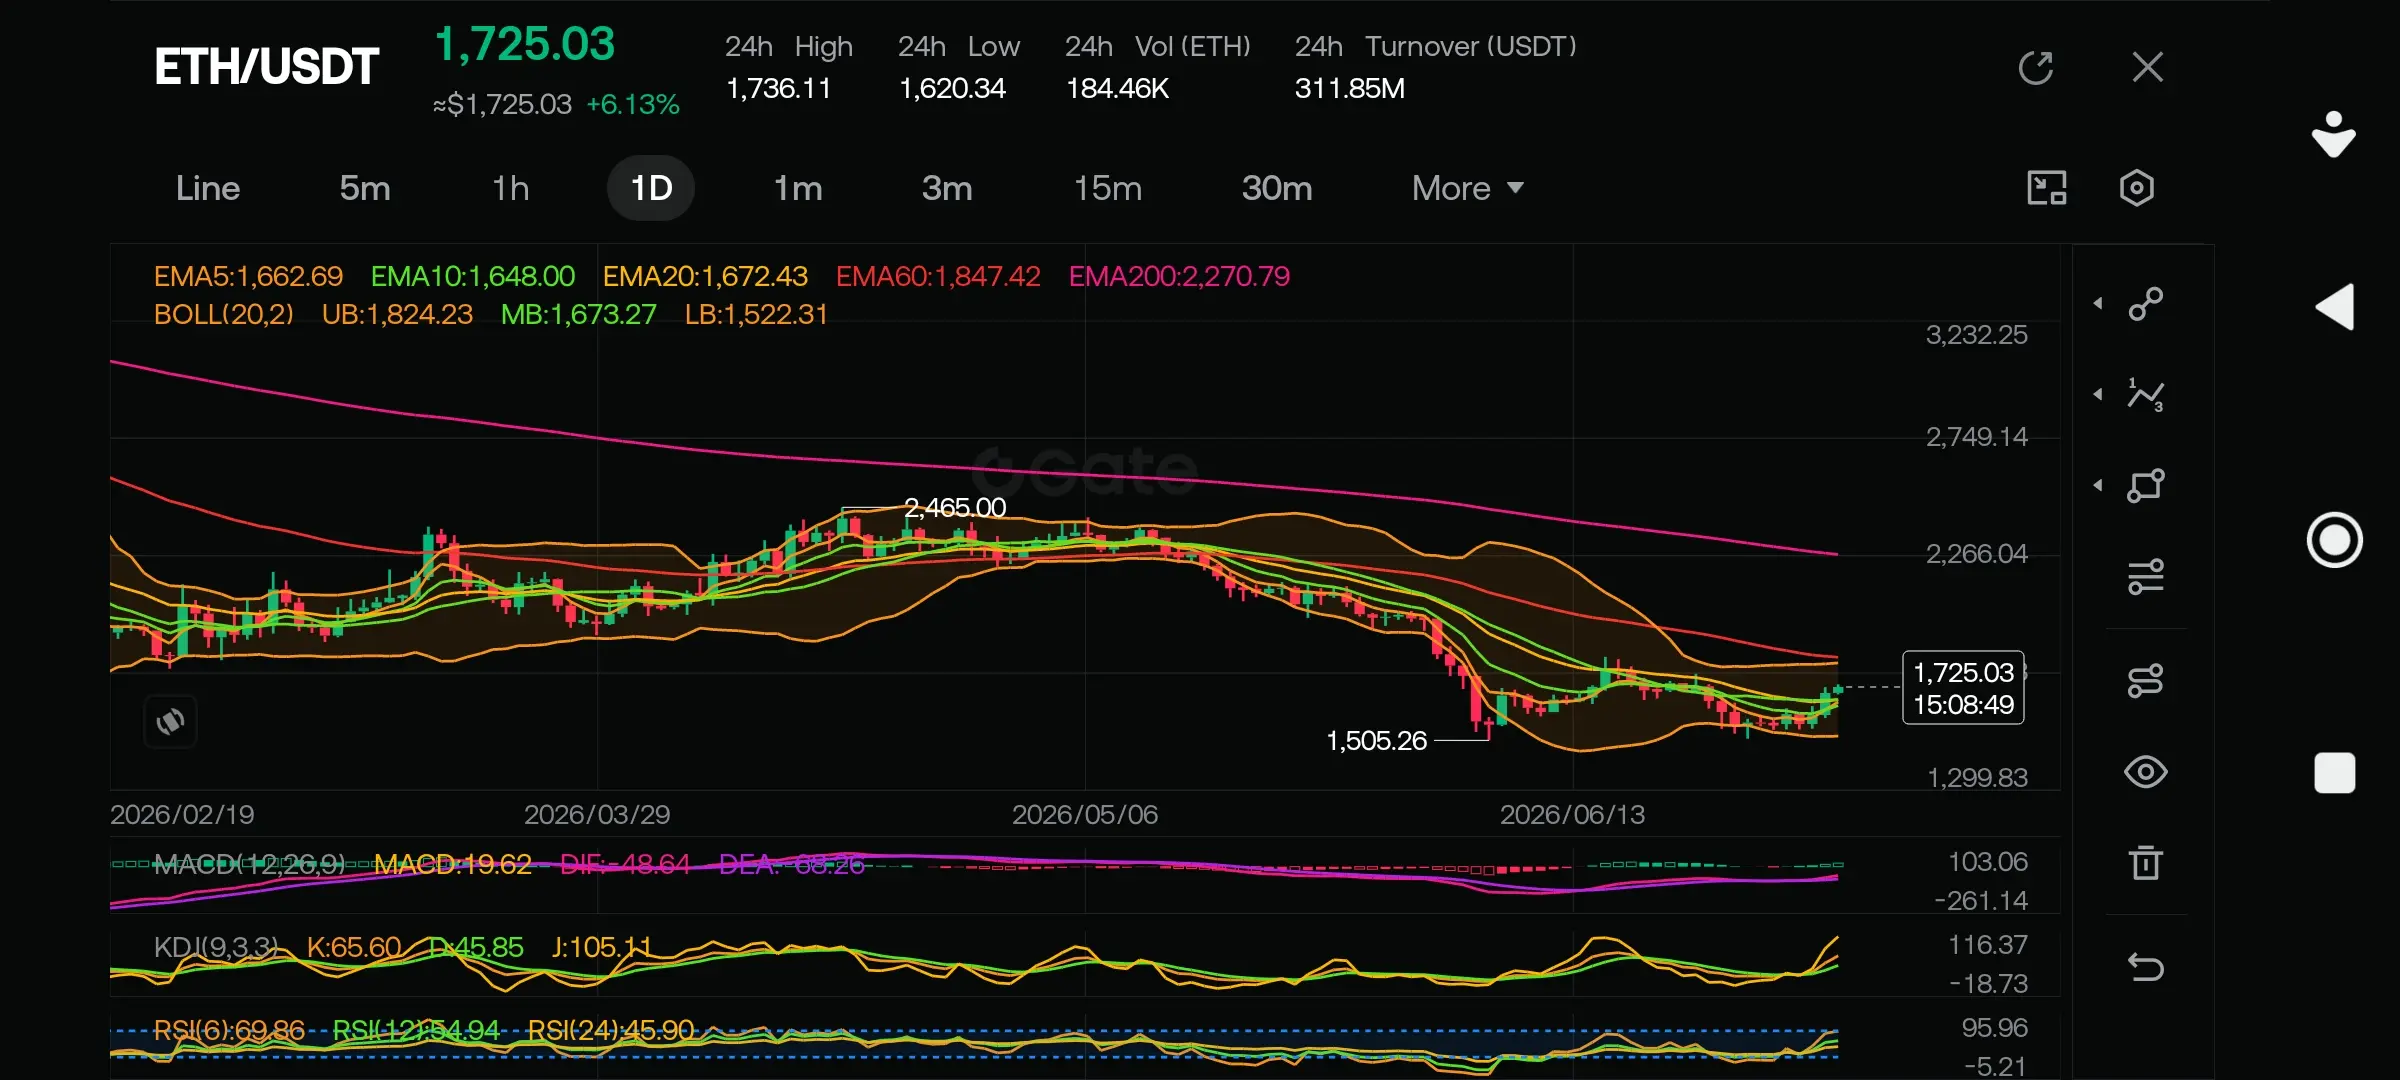Click the 24h Vol value 184.46K
This screenshot has height=1080, width=2400.
[1117, 88]
